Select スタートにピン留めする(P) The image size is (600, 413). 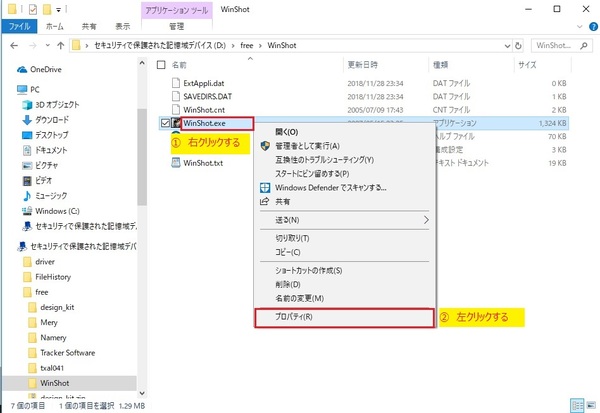pos(344,174)
